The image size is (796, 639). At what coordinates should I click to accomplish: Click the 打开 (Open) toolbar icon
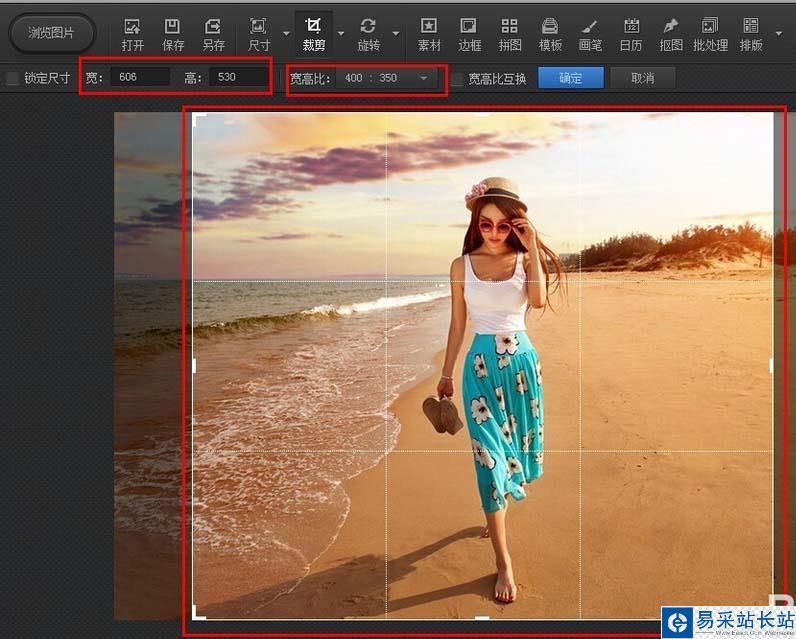click(132, 33)
